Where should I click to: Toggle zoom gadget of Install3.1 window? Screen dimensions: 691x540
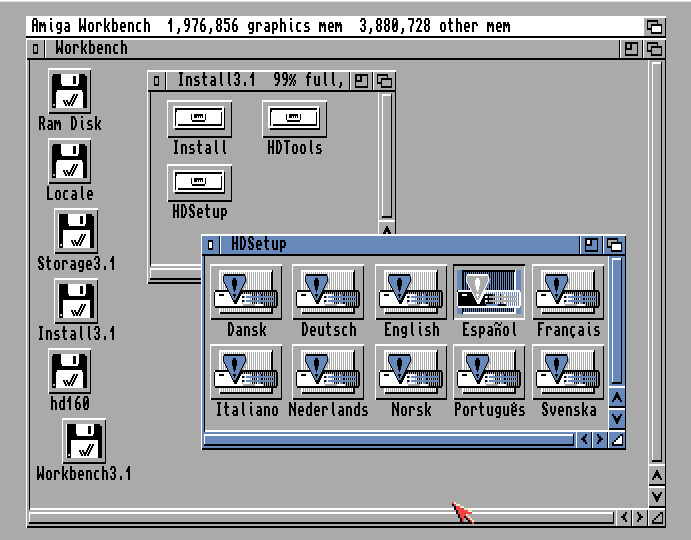click(362, 80)
